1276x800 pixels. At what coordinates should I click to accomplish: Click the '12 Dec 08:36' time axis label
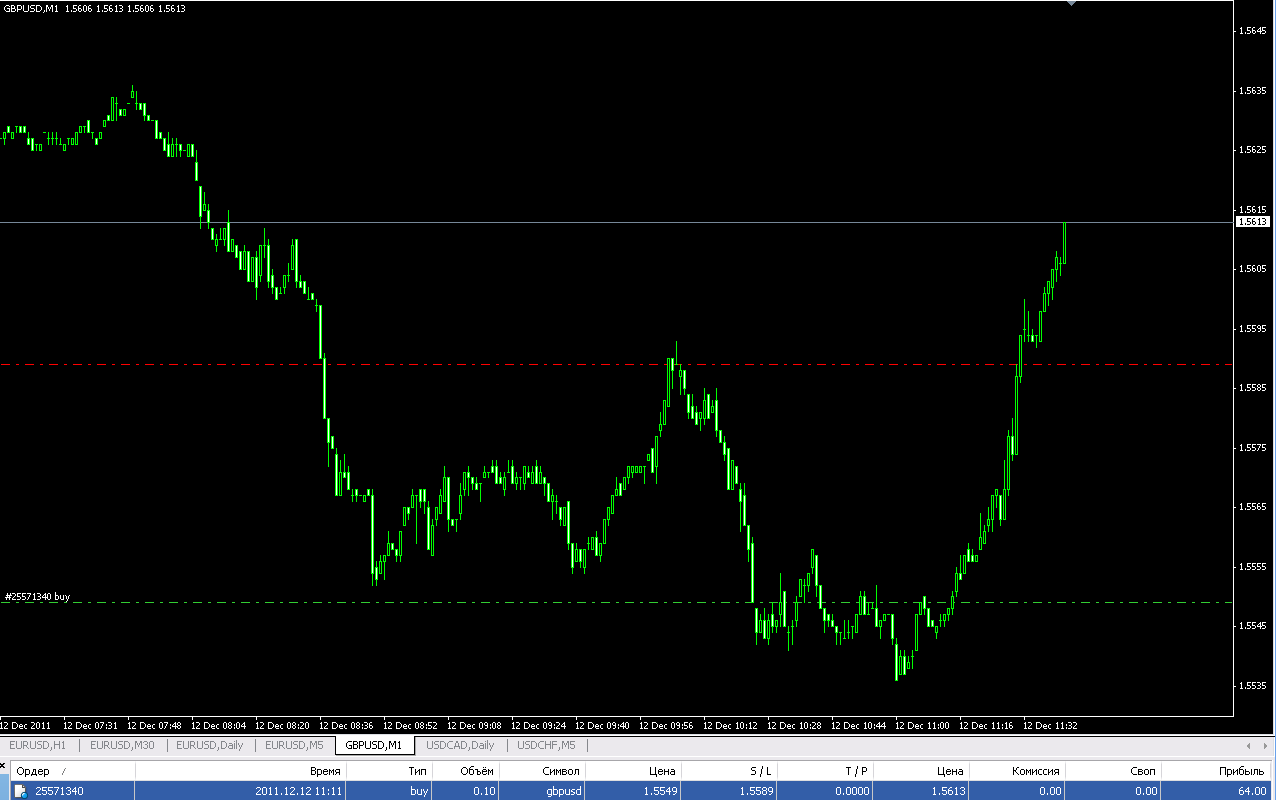(x=347, y=725)
